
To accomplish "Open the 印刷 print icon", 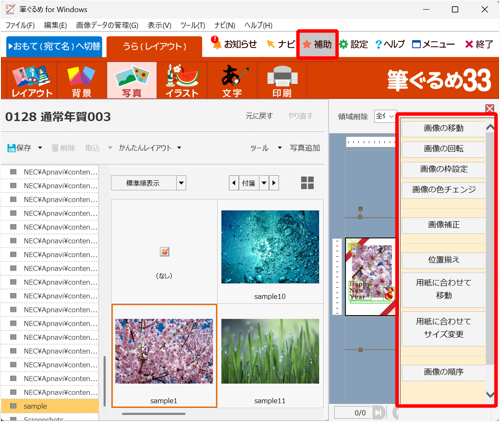I will click(282, 81).
